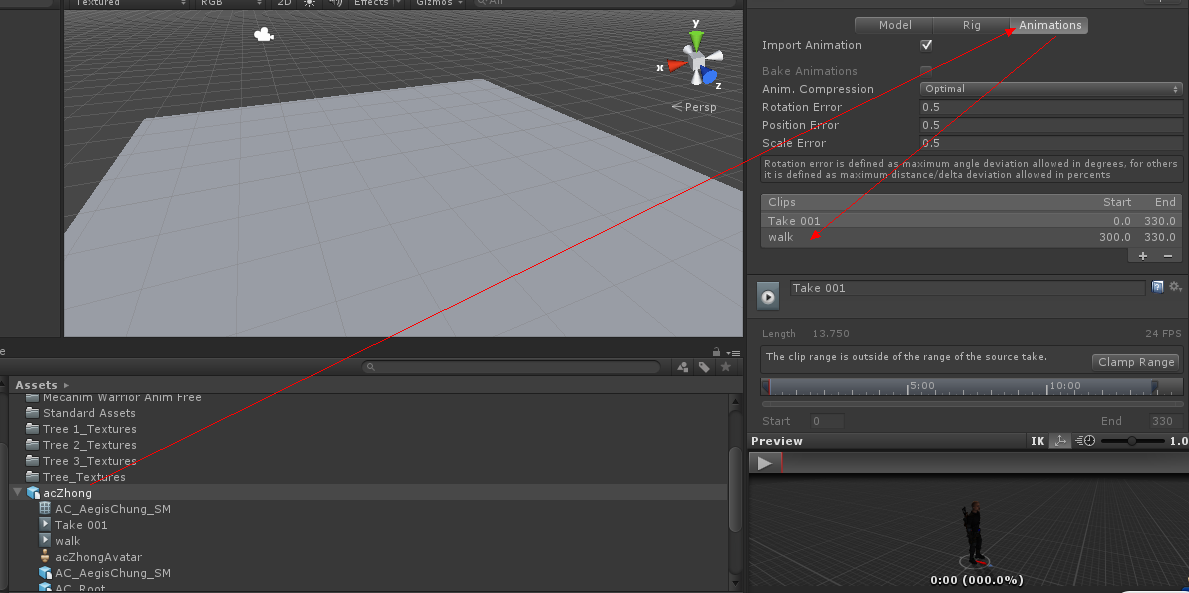Open the Tree 3_Textures folder
The width and height of the screenshot is (1189, 593).
(x=89, y=461)
